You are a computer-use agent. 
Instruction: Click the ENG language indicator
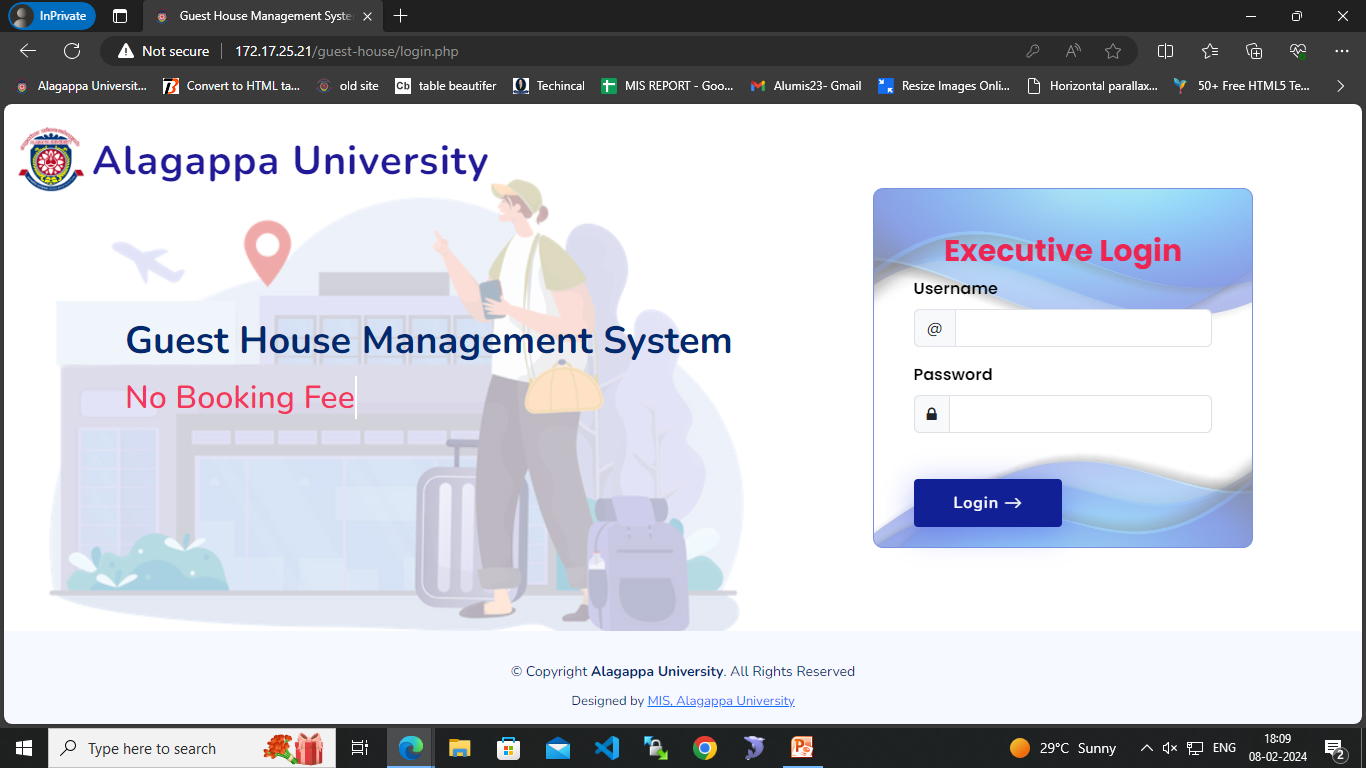pyautogui.click(x=1224, y=748)
